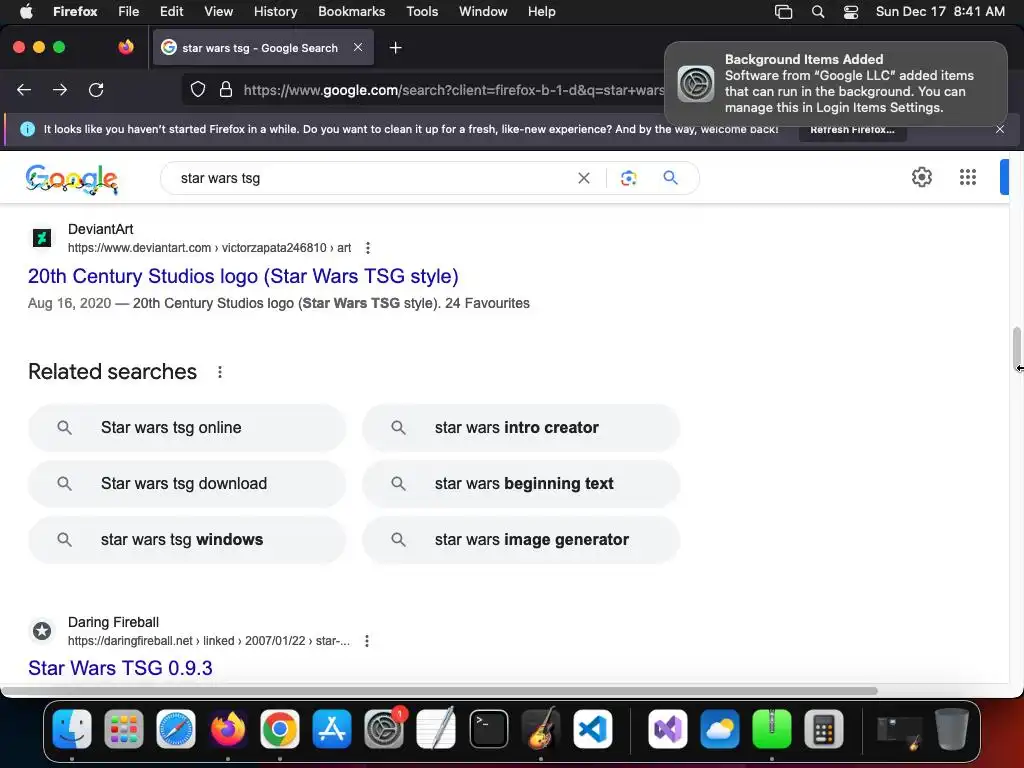
Task: Click the DeviantArt site favicon
Action: (42, 238)
